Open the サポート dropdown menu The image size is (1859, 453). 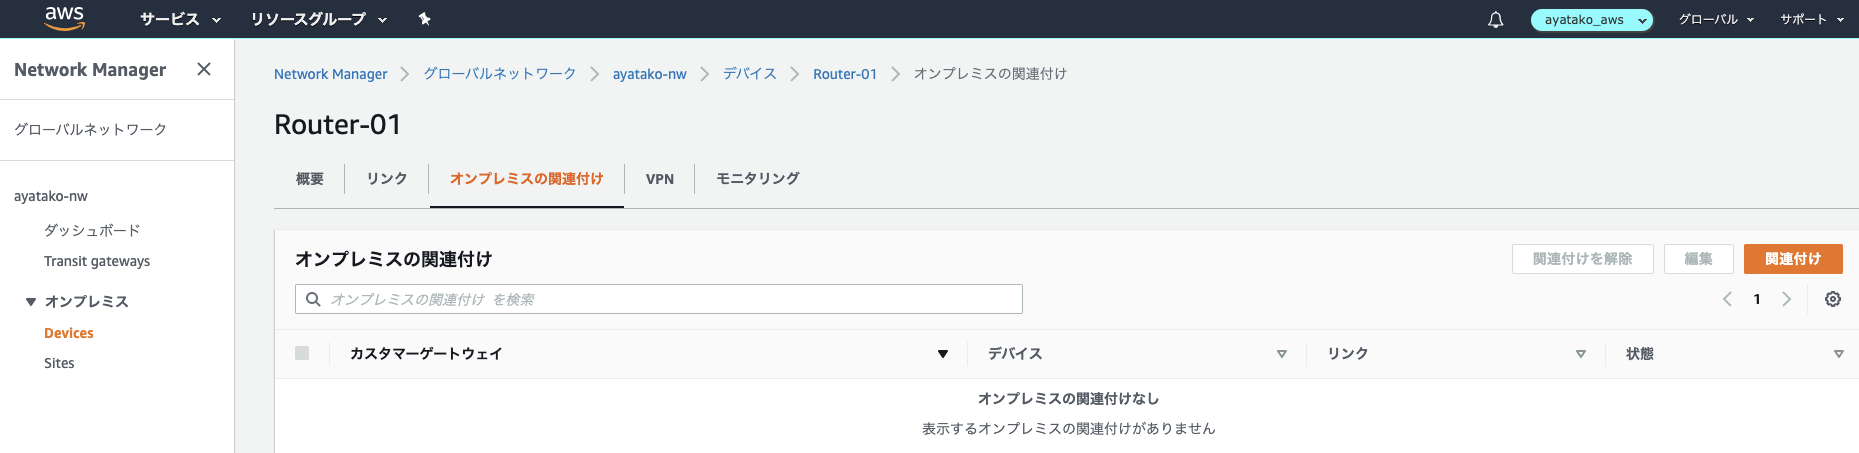coord(1812,19)
